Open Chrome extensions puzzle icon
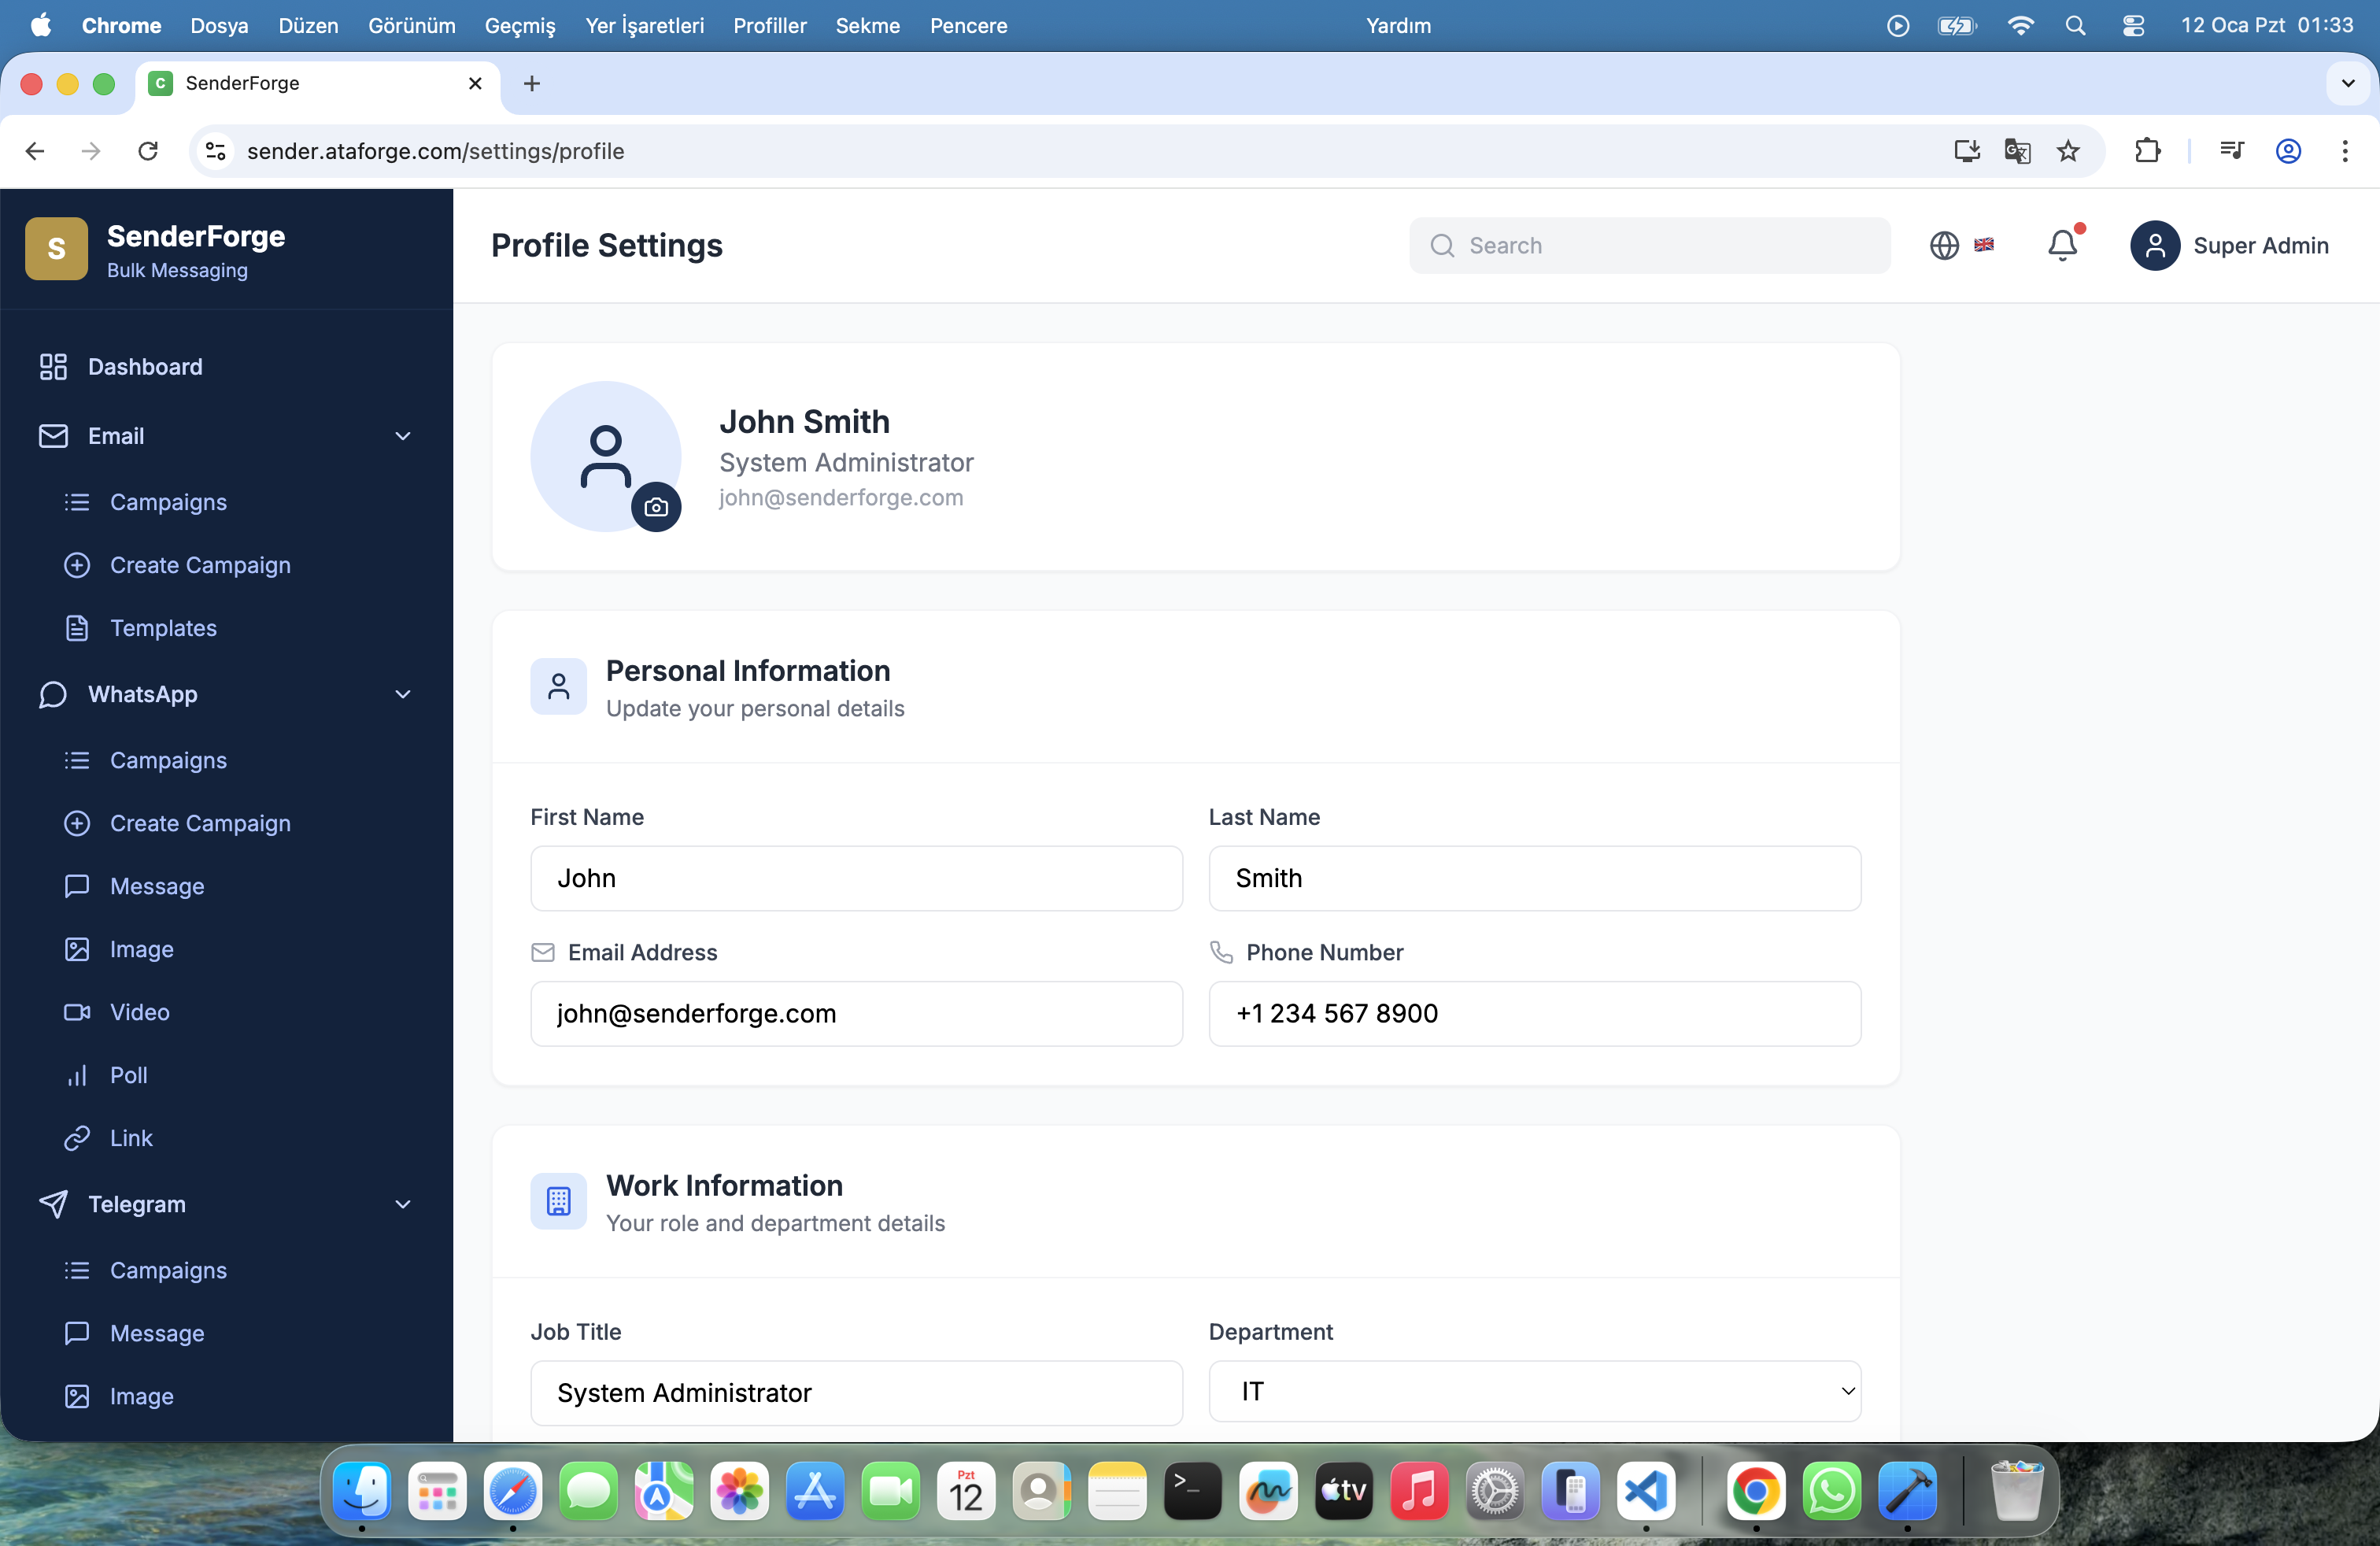The width and height of the screenshot is (2380, 1546). [x=2147, y=151]
